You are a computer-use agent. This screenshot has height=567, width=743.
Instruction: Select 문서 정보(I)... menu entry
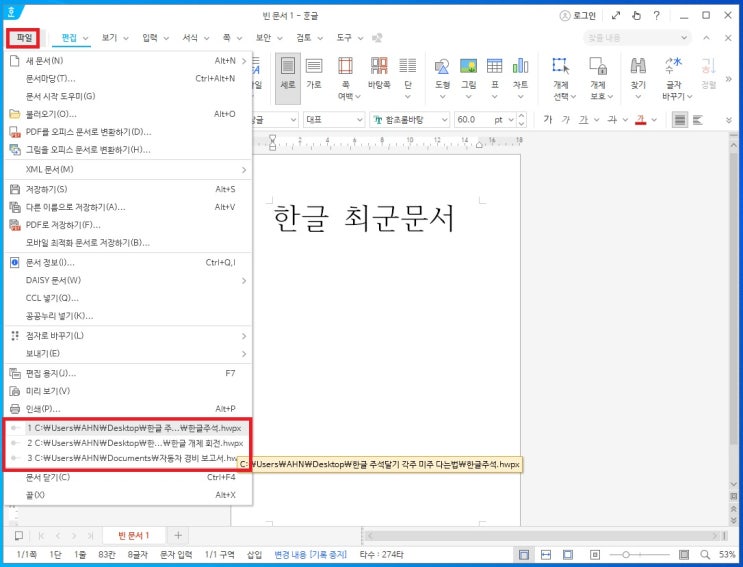[x=128, y=262]
